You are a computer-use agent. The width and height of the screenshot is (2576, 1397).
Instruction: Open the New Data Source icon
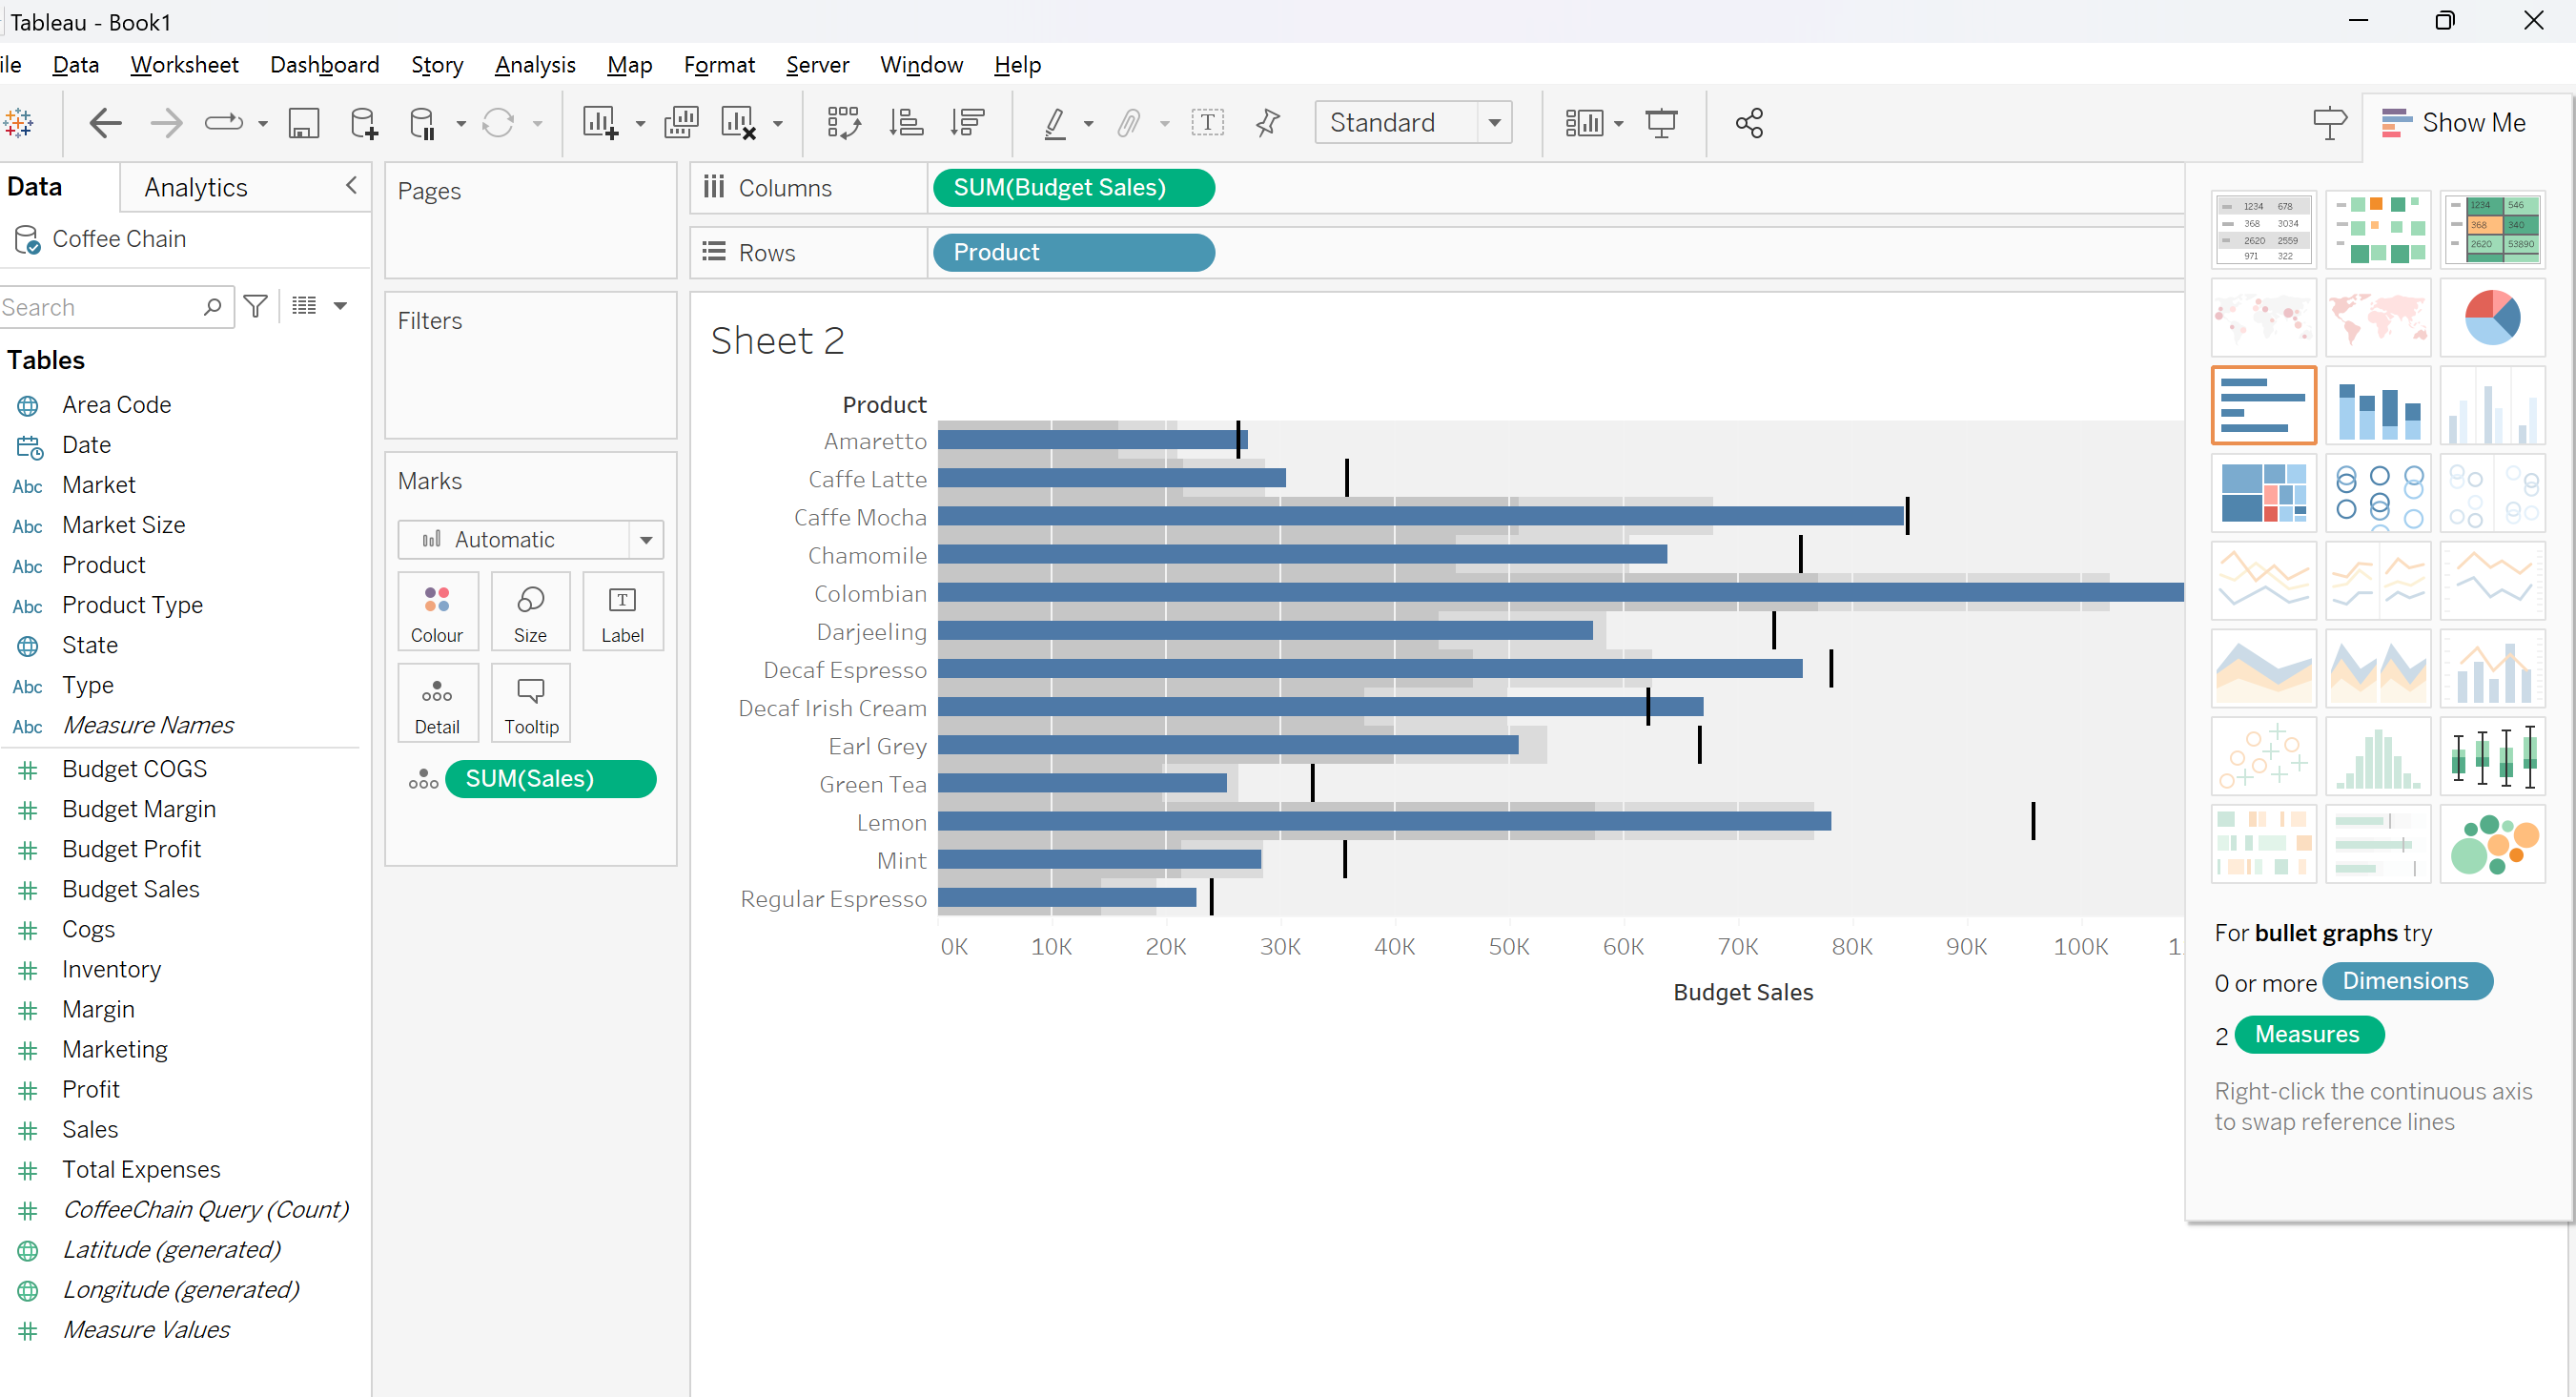coord(364,123)
